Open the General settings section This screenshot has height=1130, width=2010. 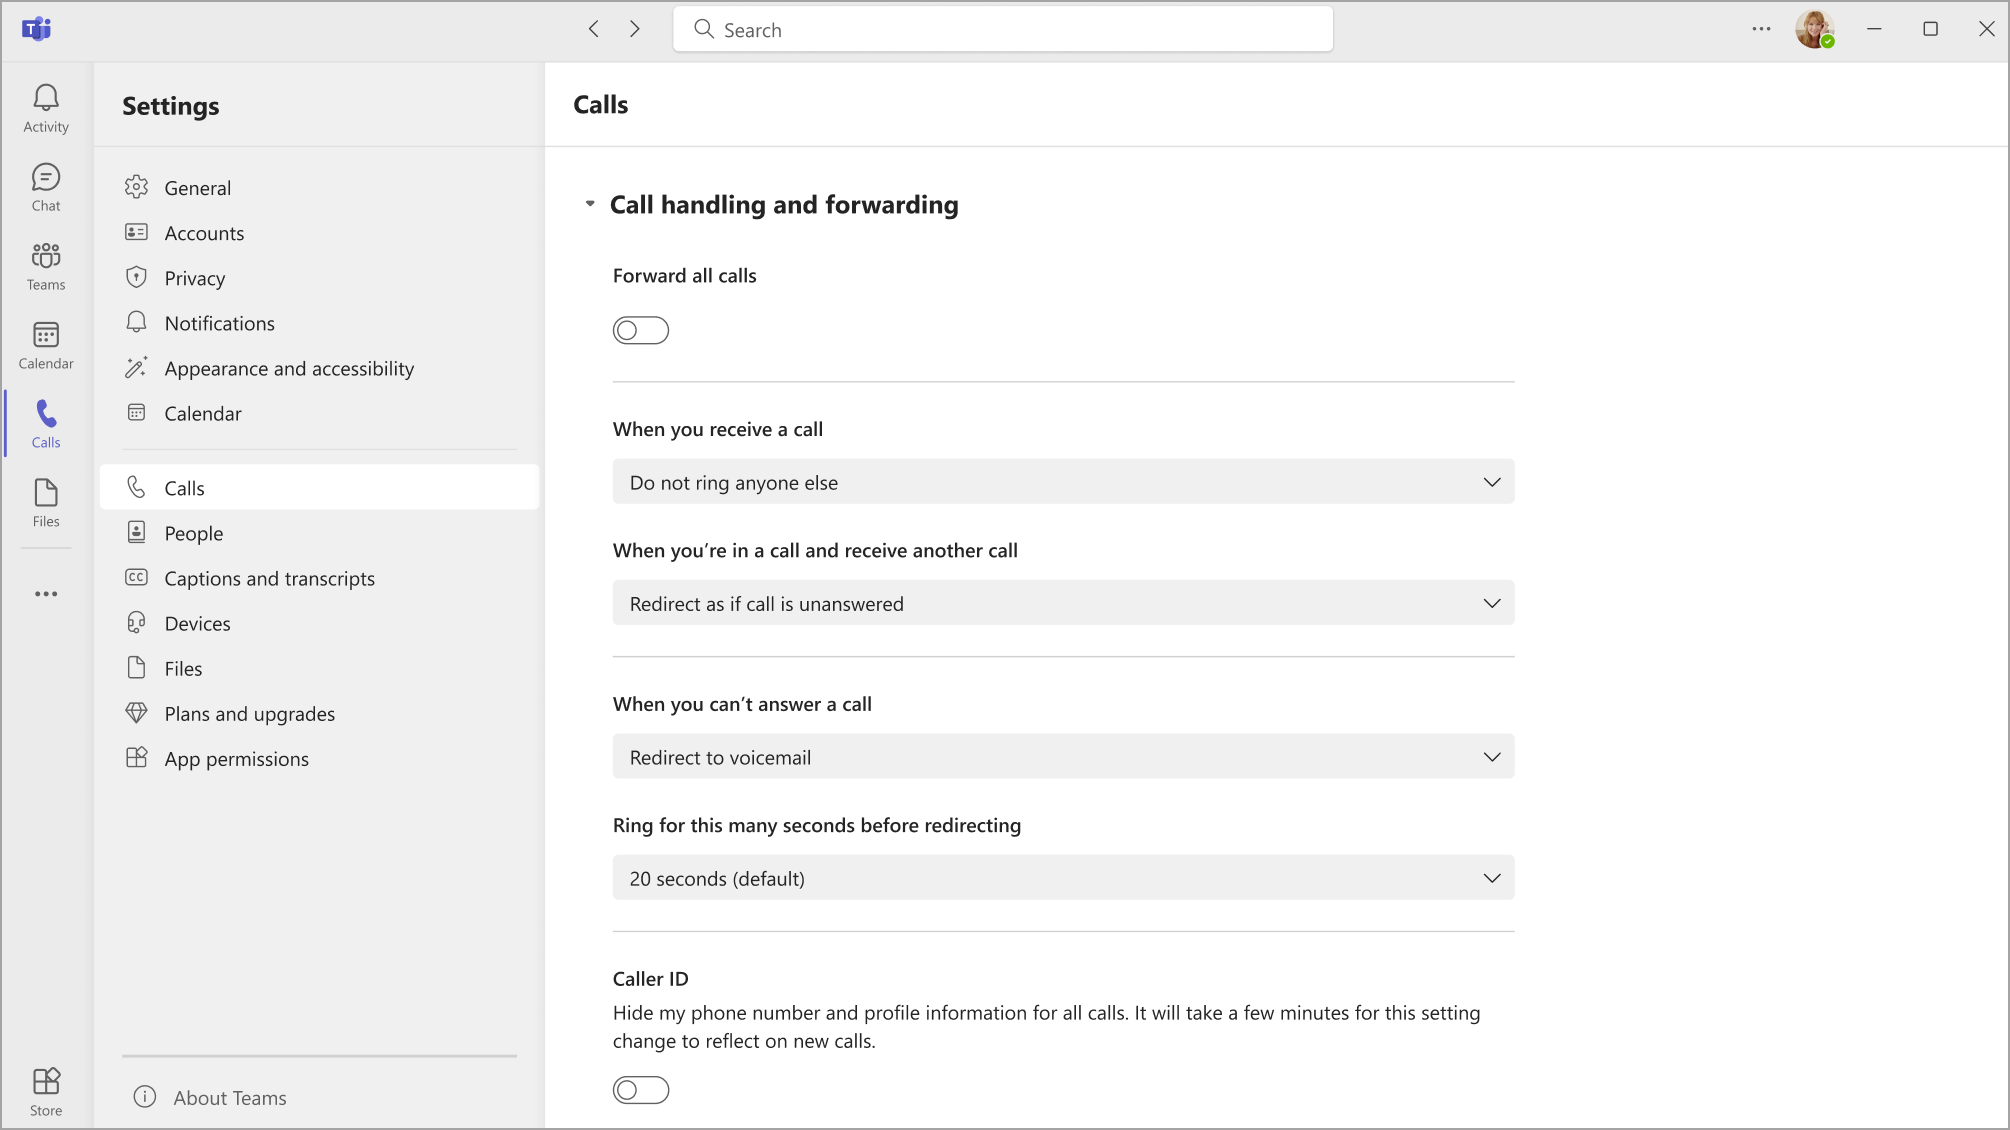coord(197,186)
